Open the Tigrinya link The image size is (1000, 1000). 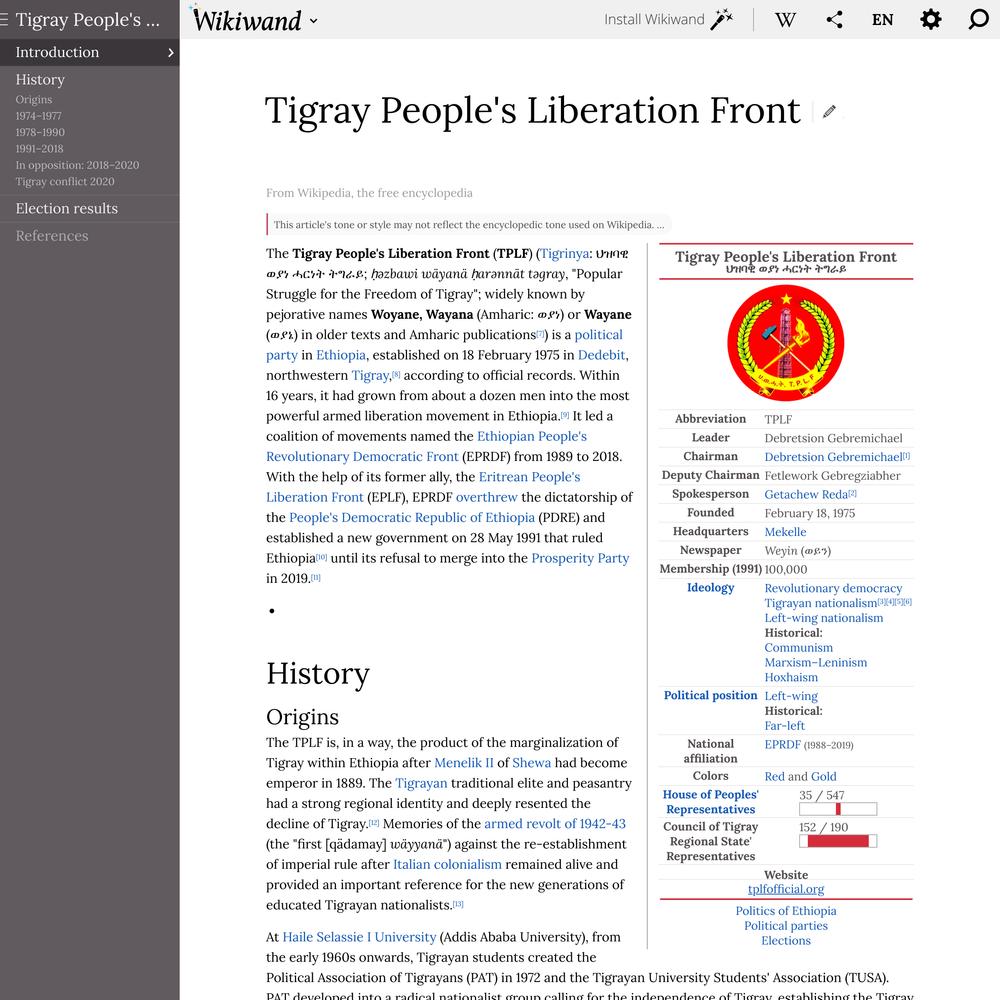point(564,253)
